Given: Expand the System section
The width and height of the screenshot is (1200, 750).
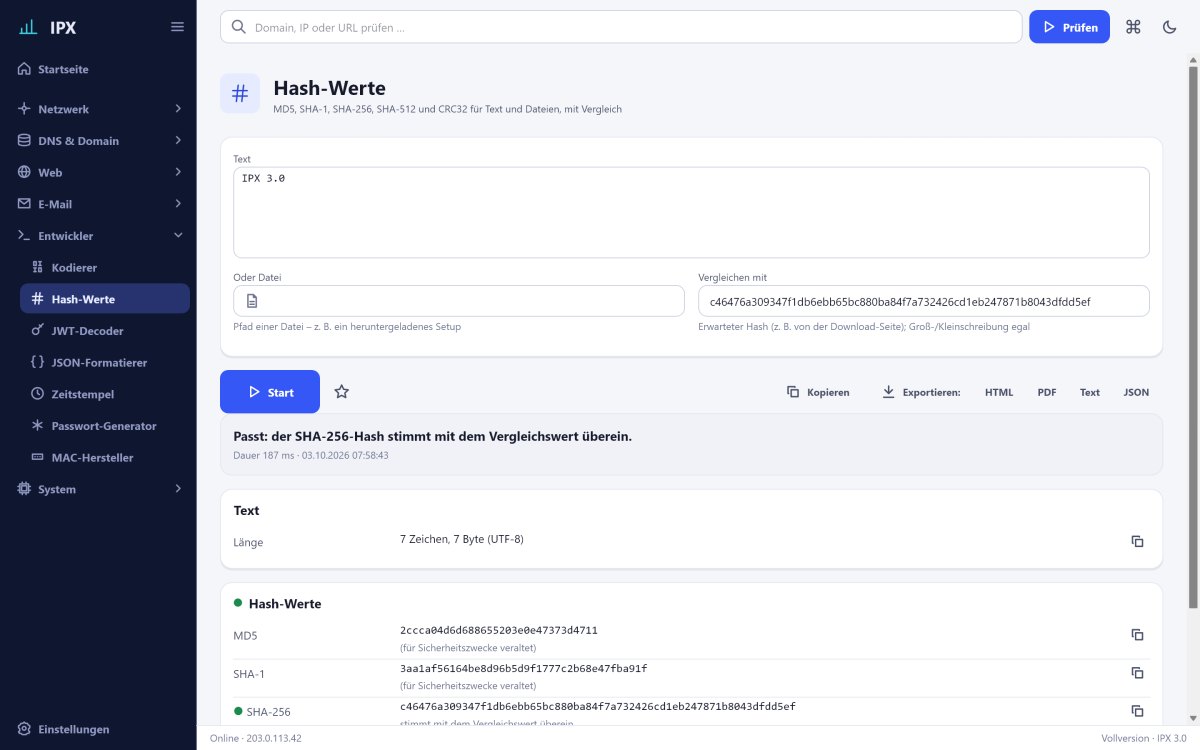Looking at the screenshot, I should coord(178,489).
